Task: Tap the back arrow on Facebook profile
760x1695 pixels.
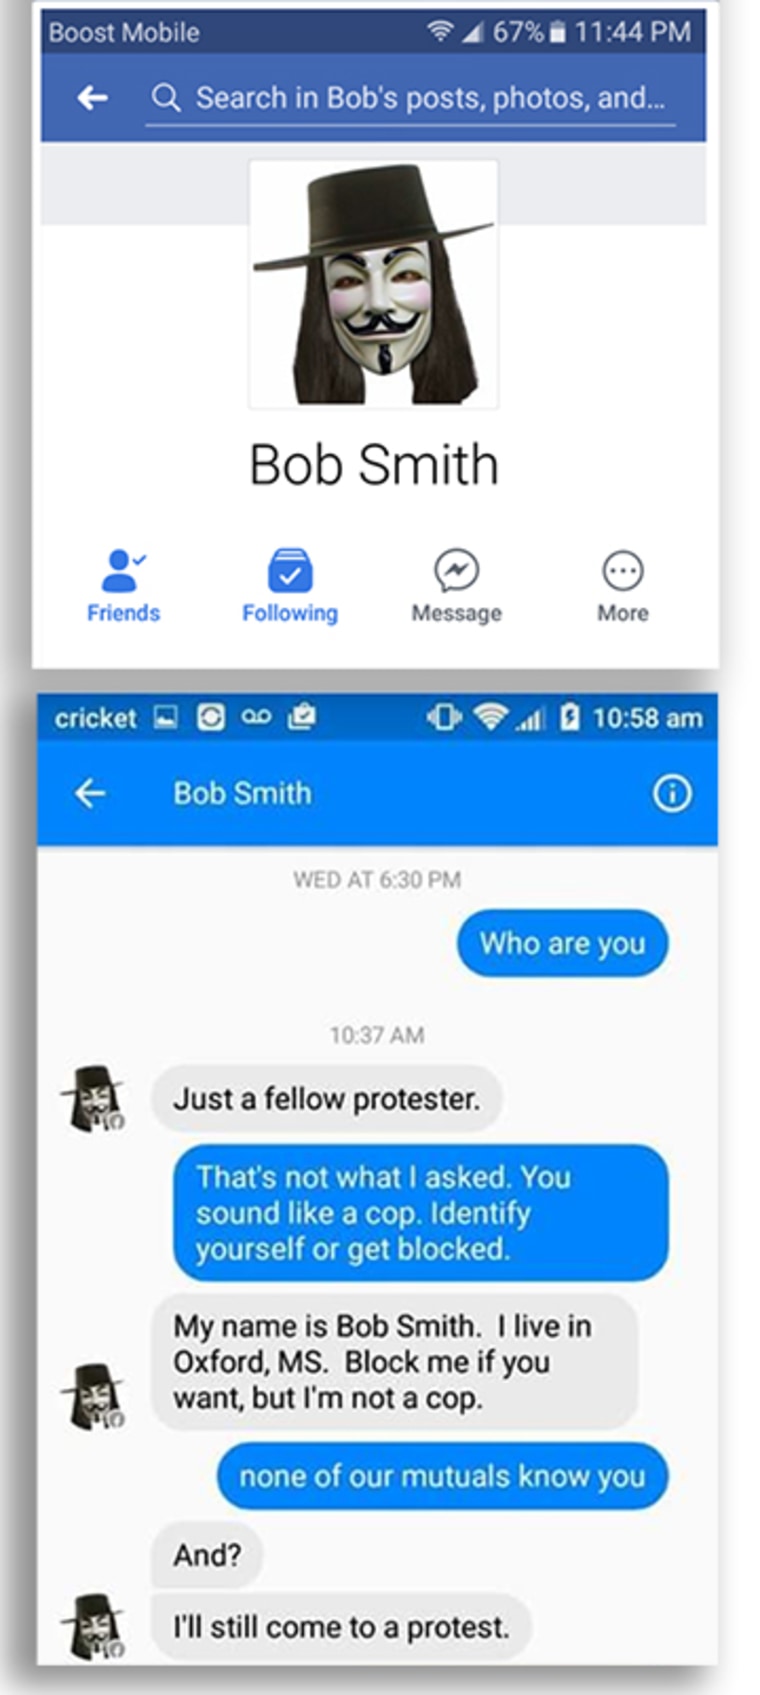Action: click(93, 97)
